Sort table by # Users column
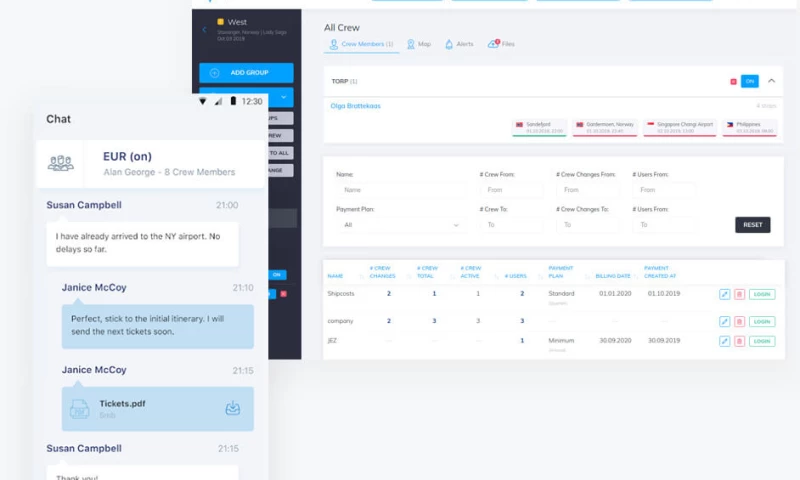Viewport: 800px width, 480px height. pos(515,276)
